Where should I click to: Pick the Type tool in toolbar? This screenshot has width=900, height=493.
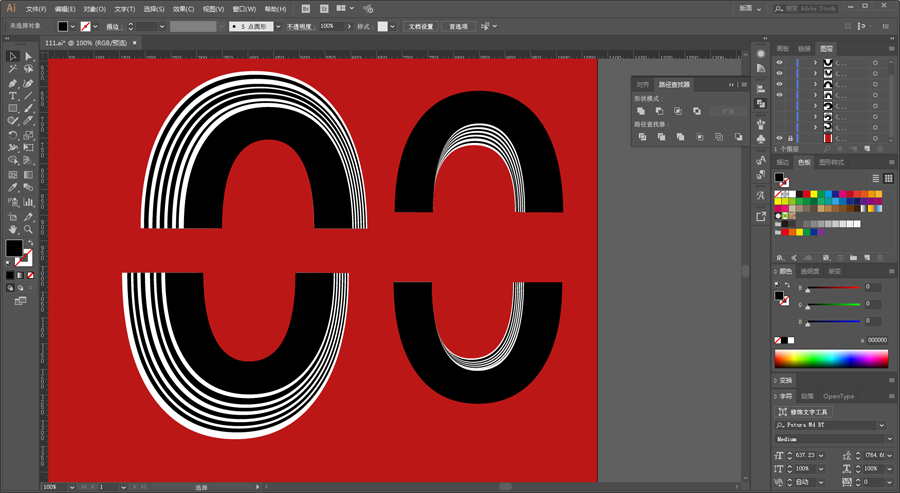coord(13,95)
